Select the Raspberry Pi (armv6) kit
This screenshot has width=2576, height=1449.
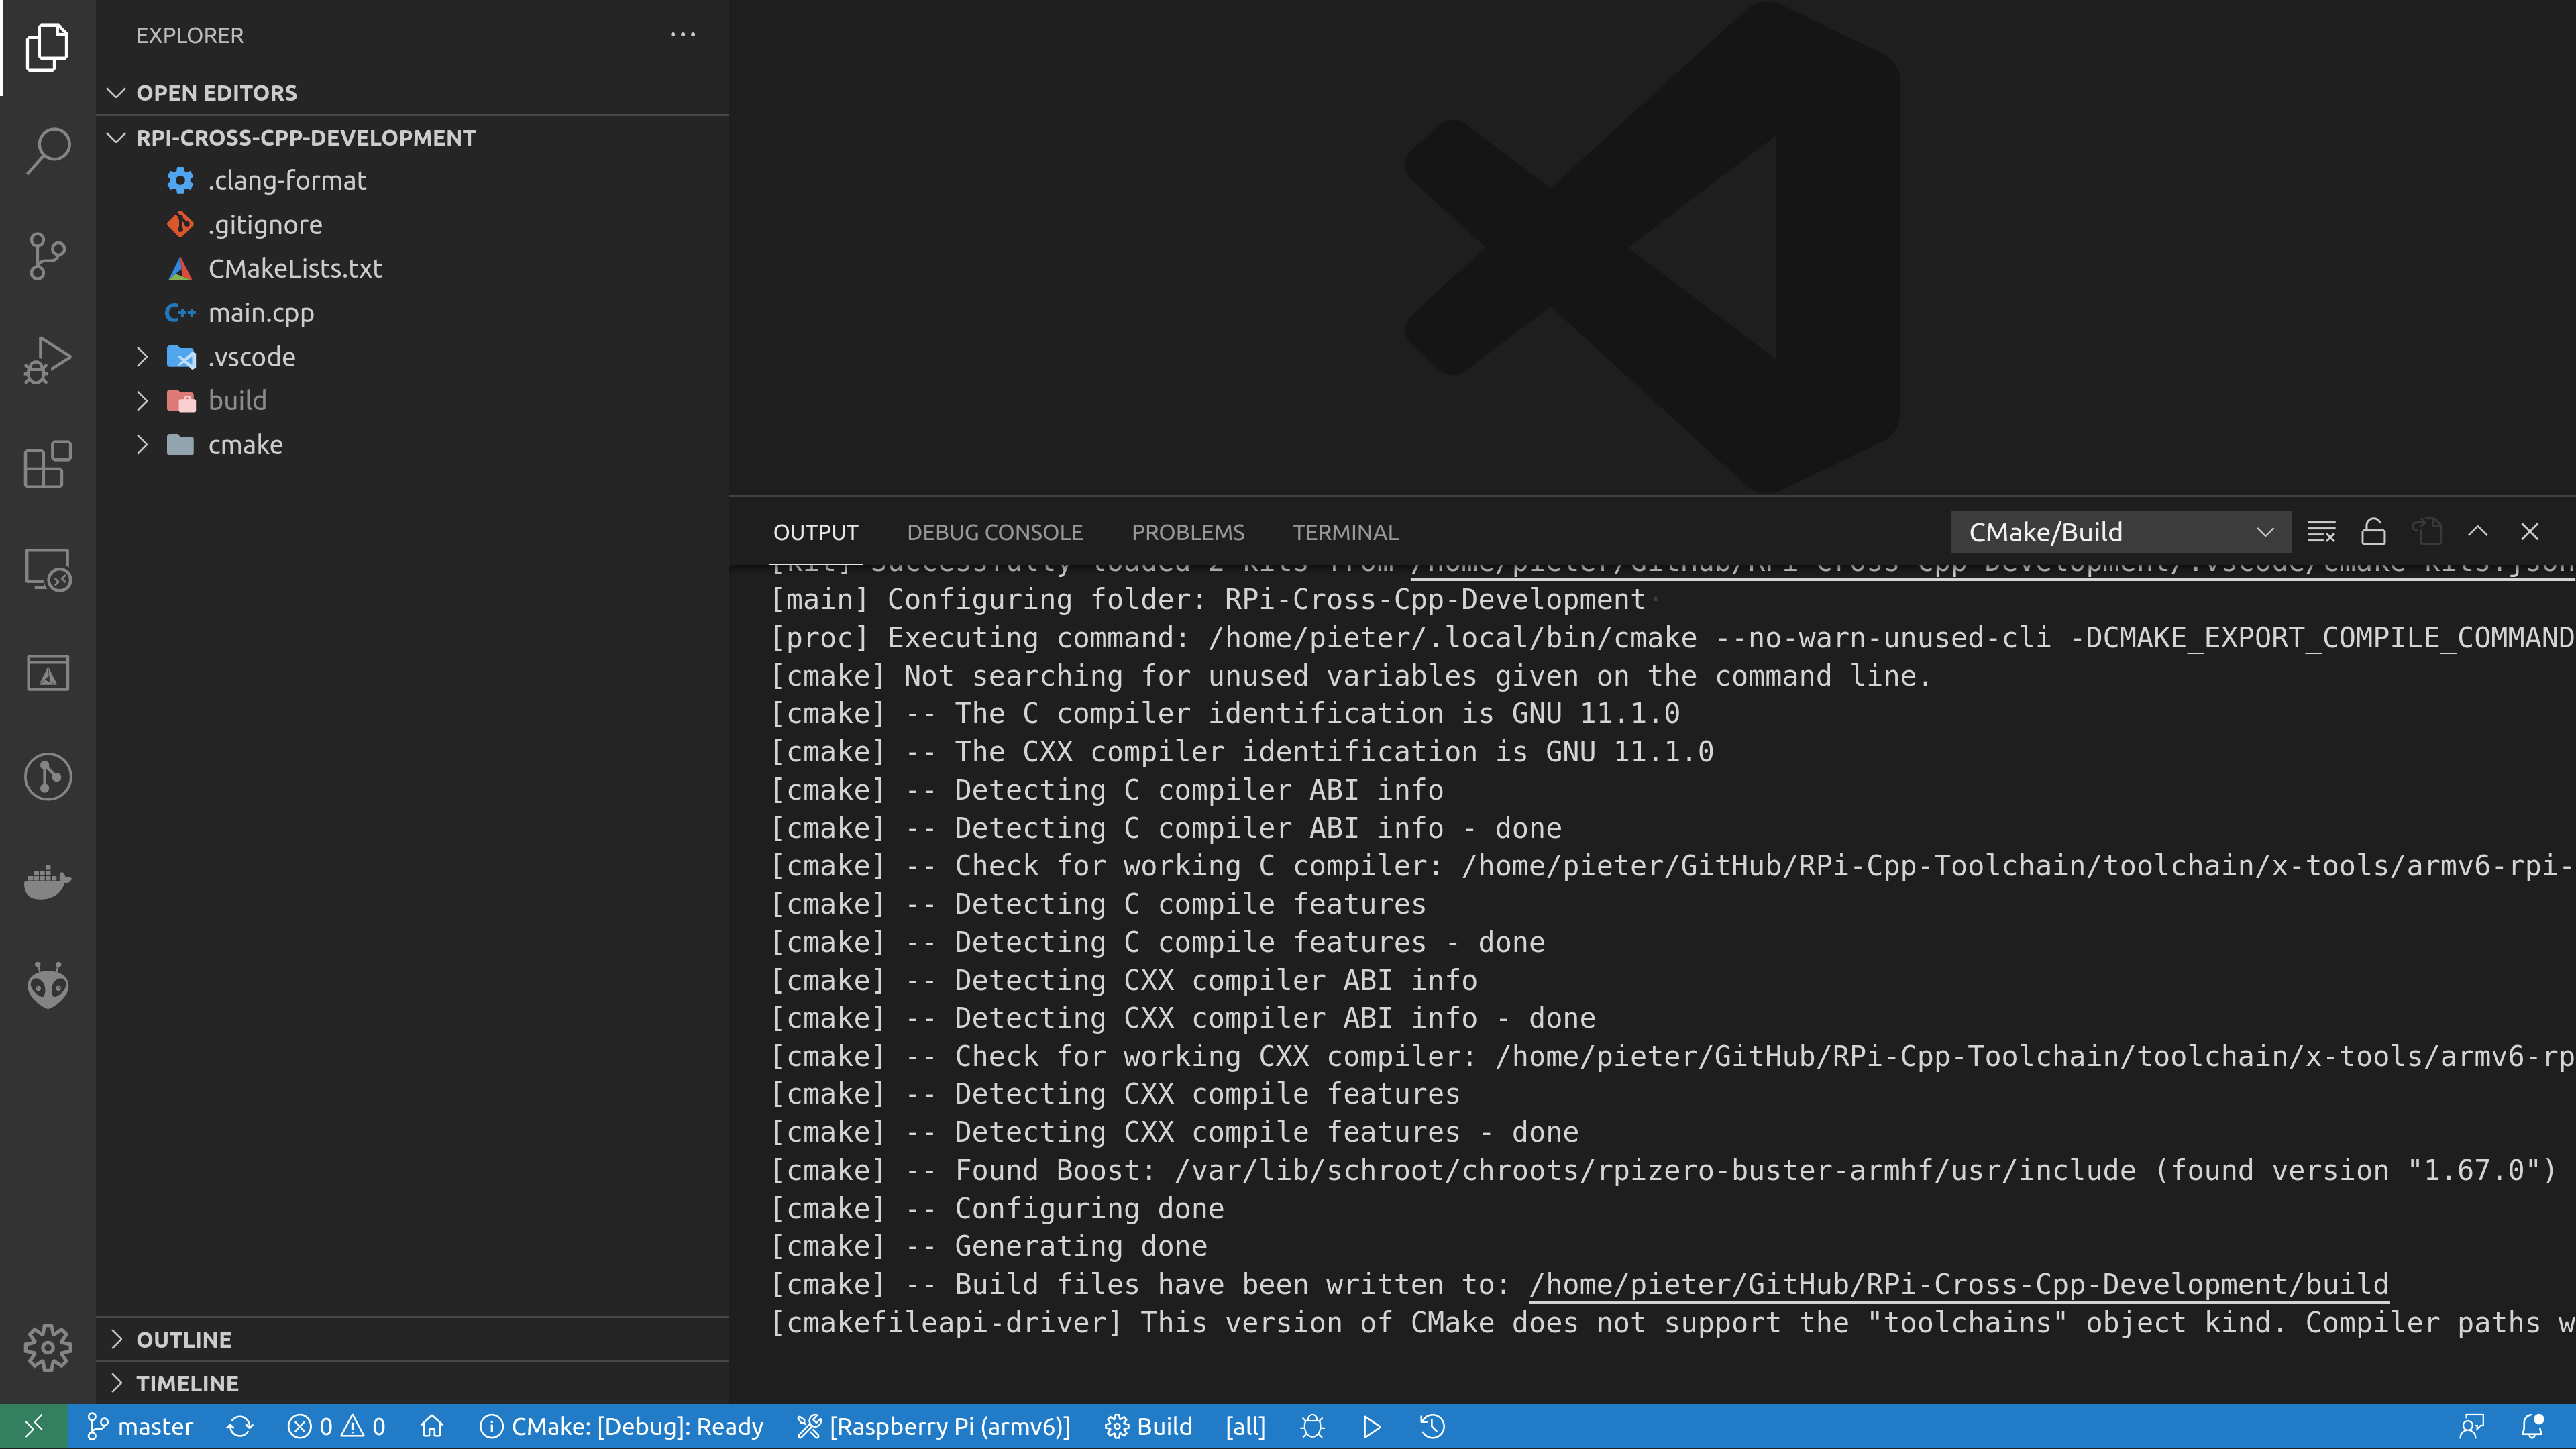point(933,1426)
